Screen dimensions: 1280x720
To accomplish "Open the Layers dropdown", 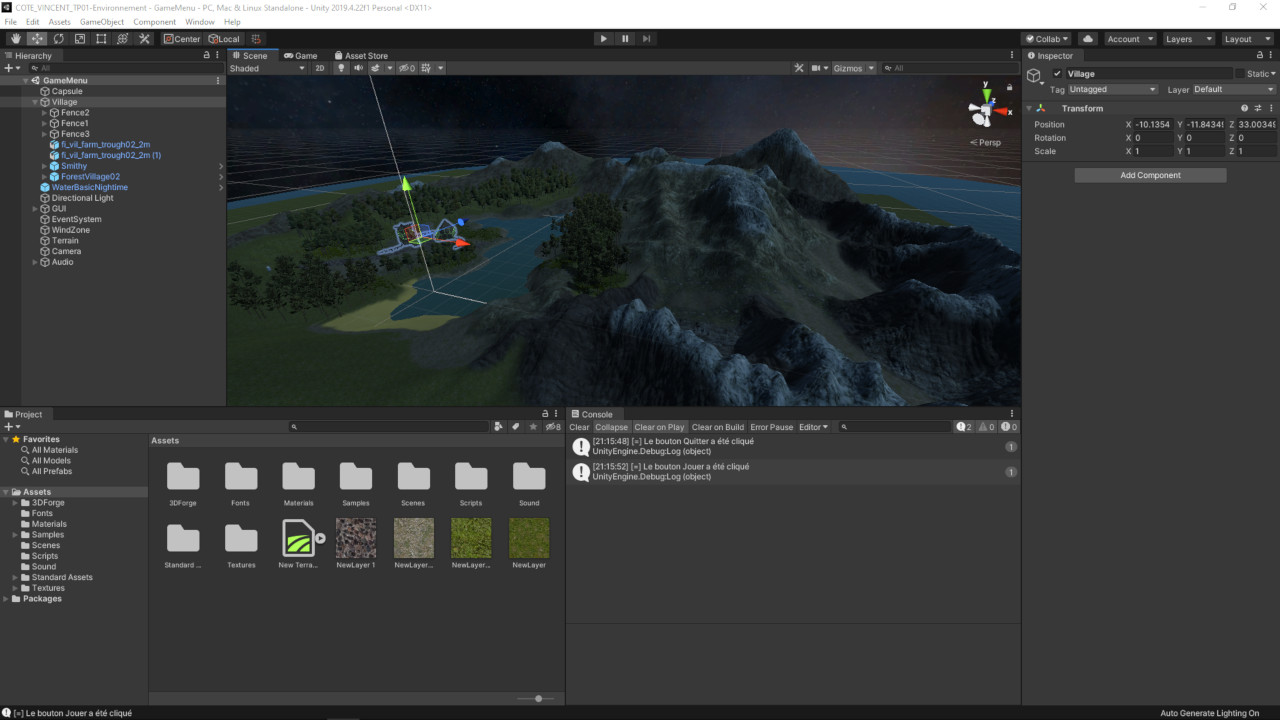I will click(1188, 39).
